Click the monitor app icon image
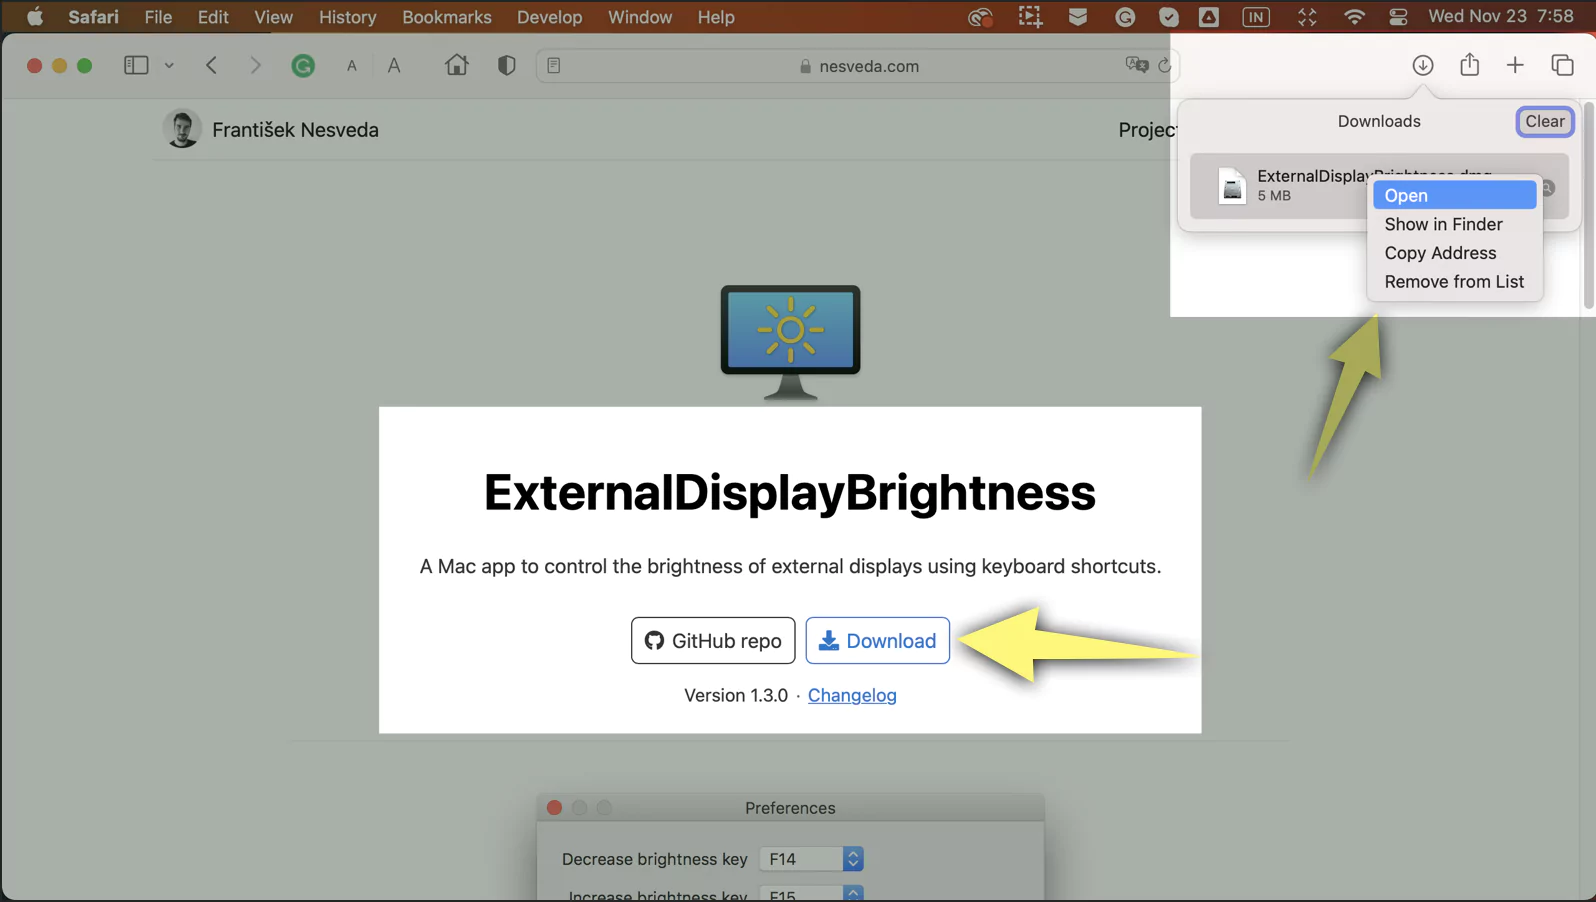 click(790, 343)
